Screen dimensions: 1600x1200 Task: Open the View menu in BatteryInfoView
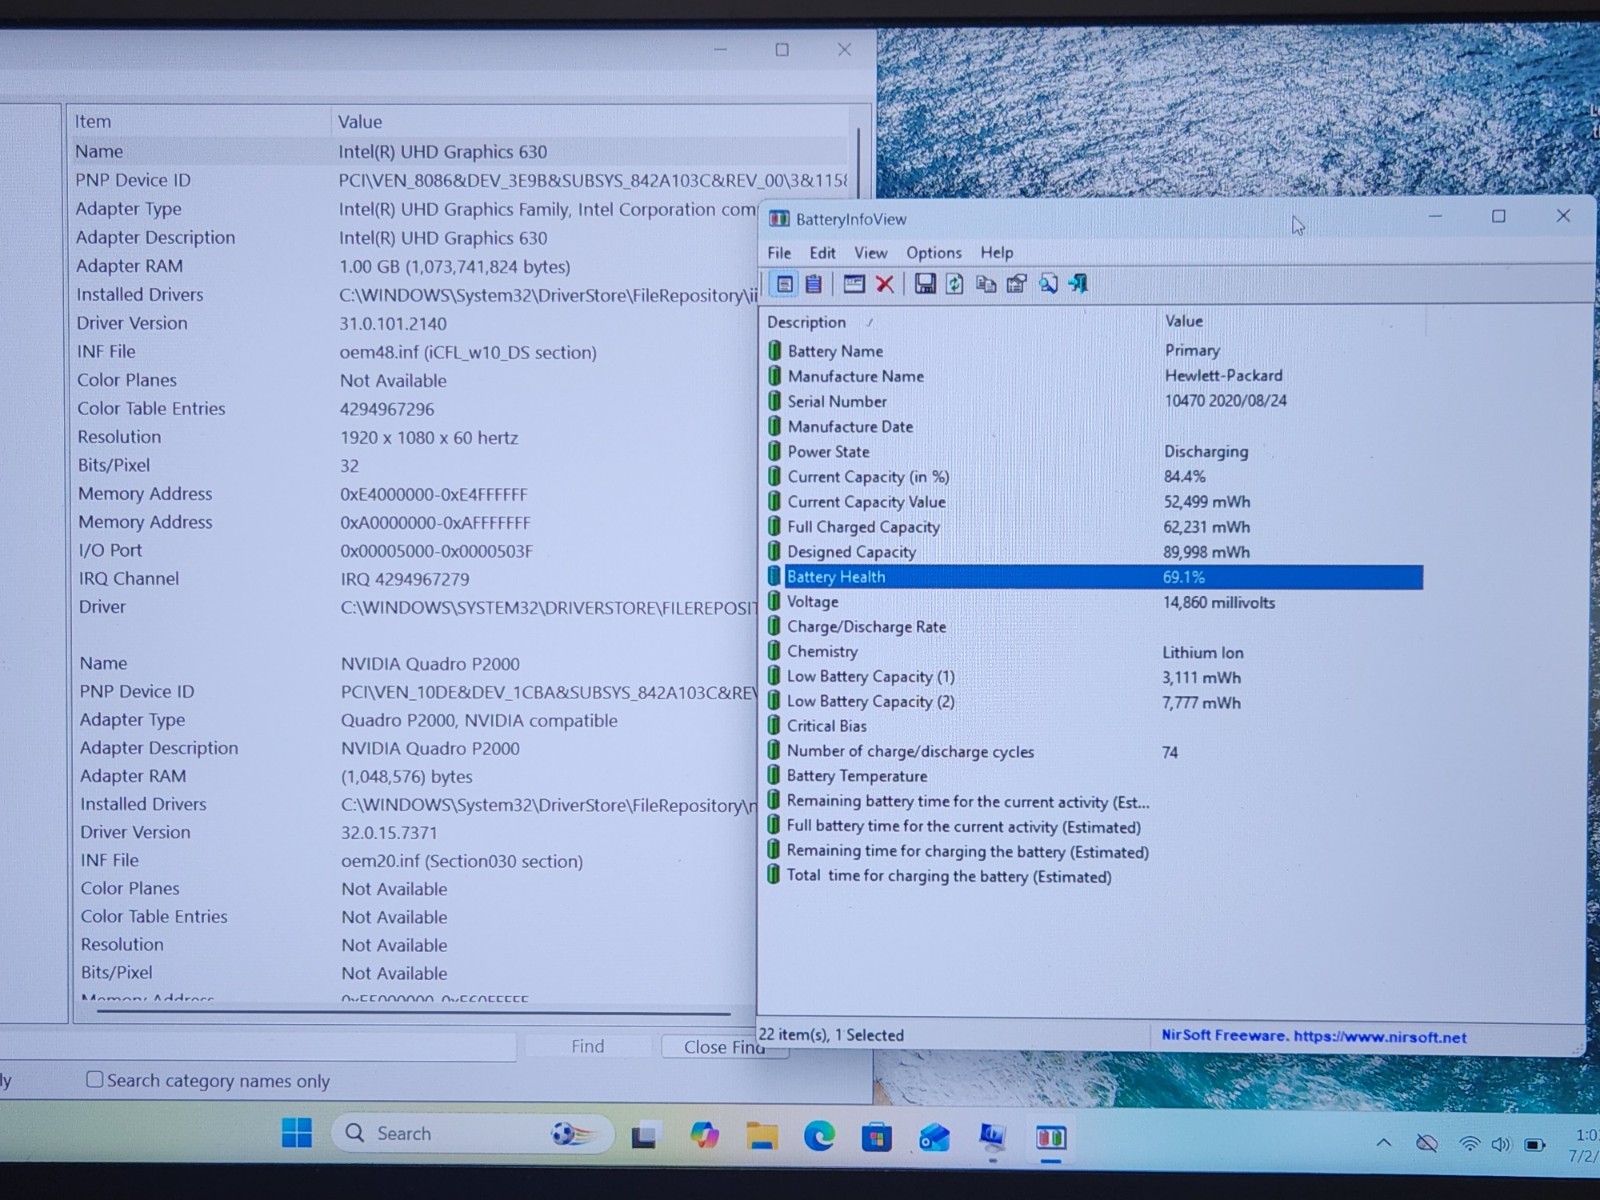click(x=870, y=253)
